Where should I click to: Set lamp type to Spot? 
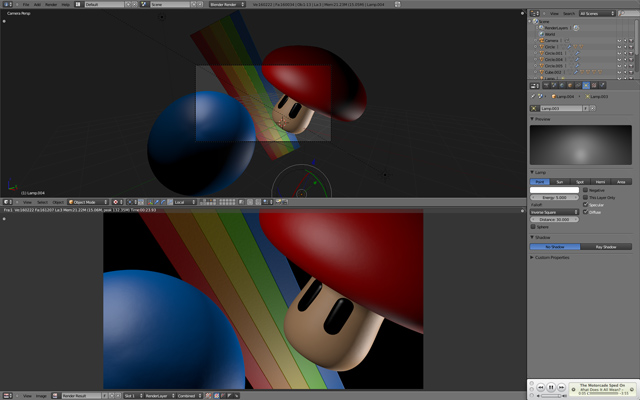pos(581,182)
